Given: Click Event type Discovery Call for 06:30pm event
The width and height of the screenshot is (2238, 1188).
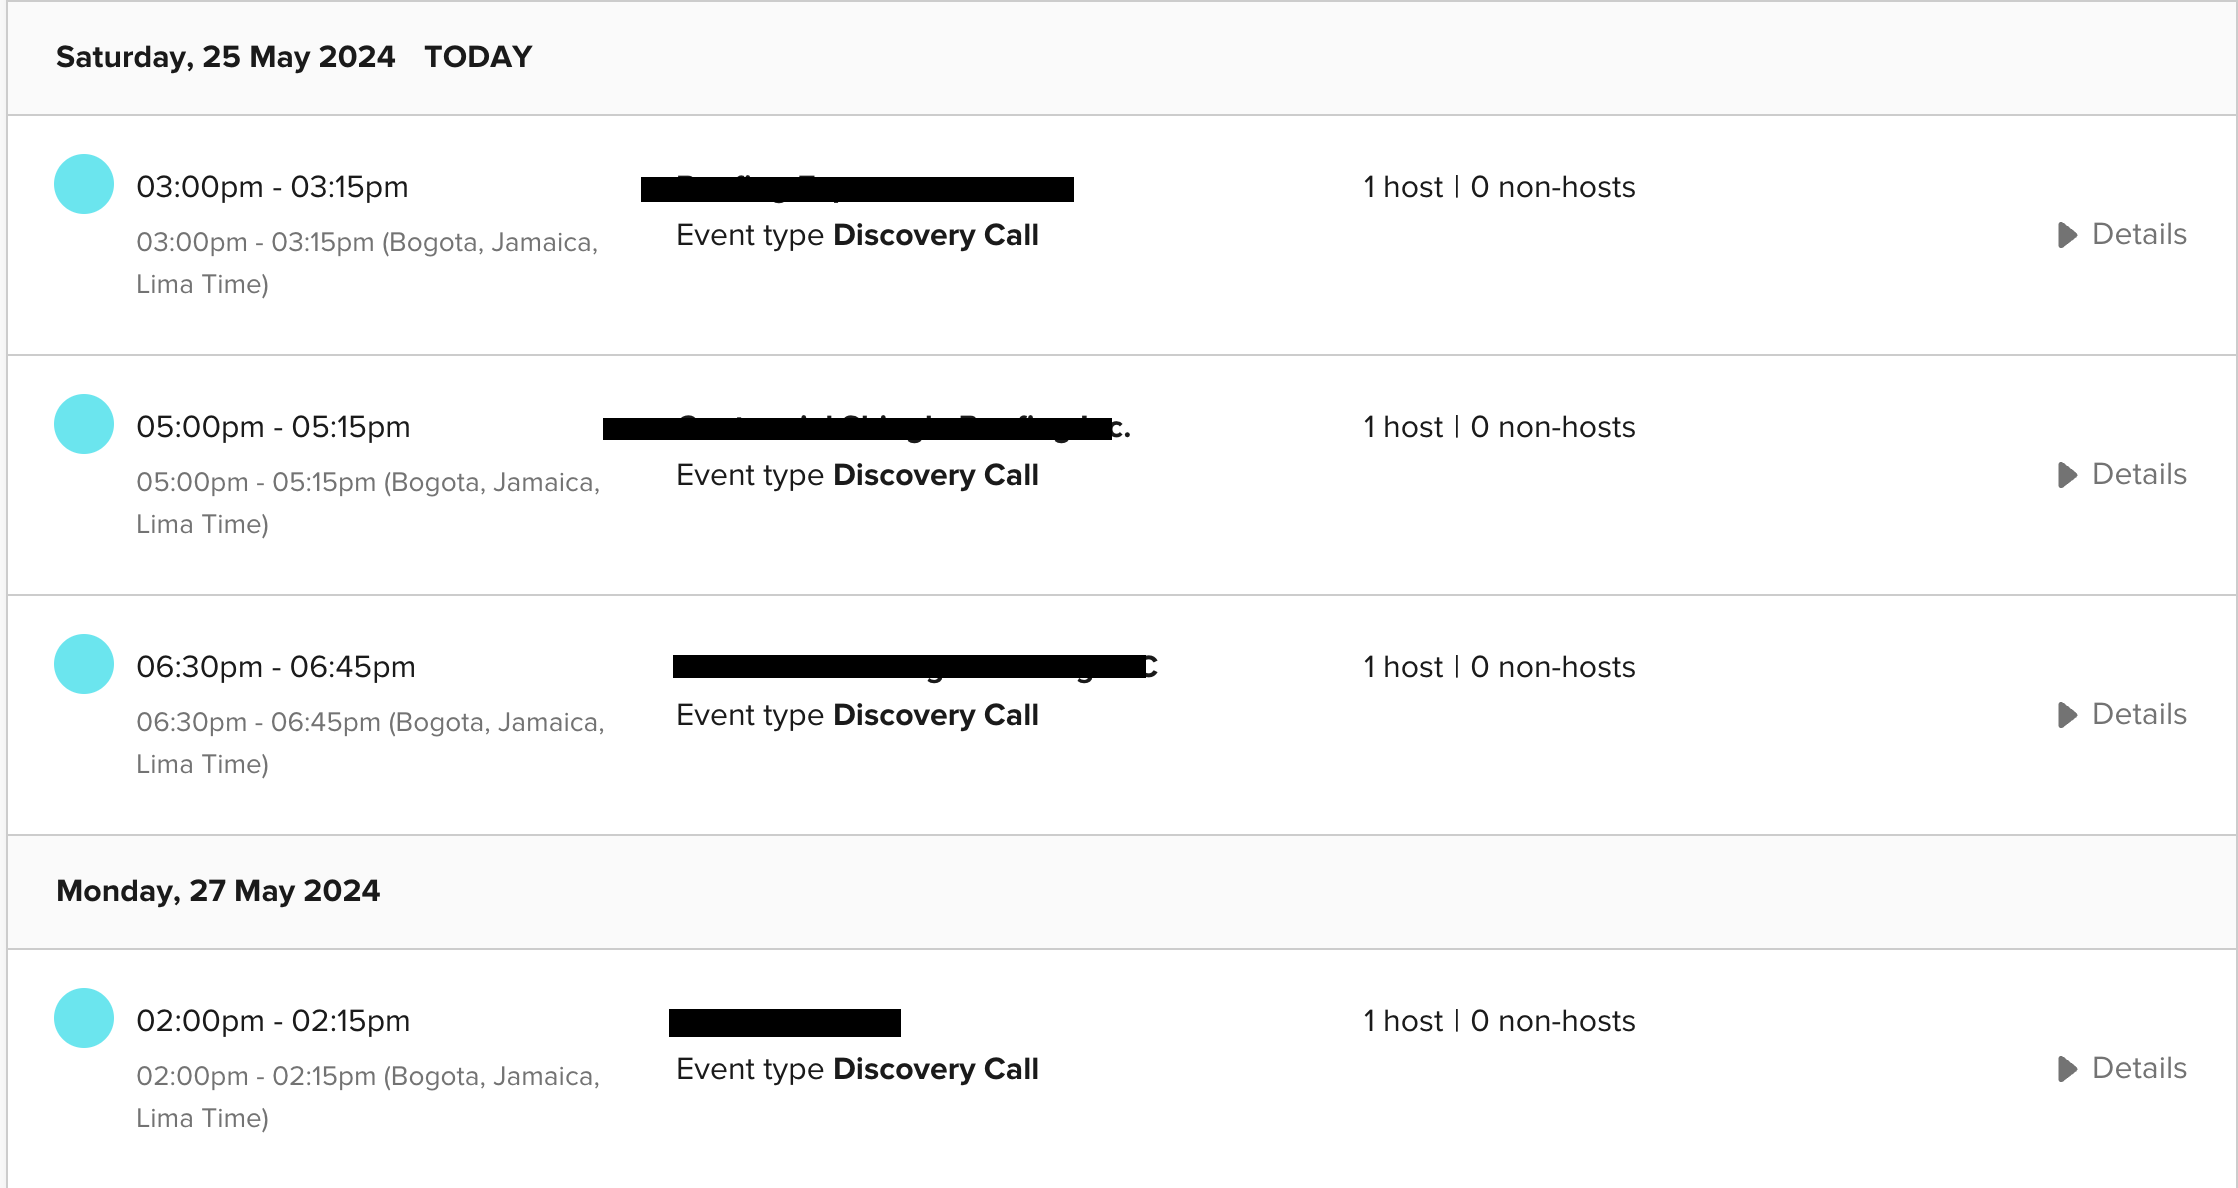Looking at the screenshot, I should click(x=857, y=715).
